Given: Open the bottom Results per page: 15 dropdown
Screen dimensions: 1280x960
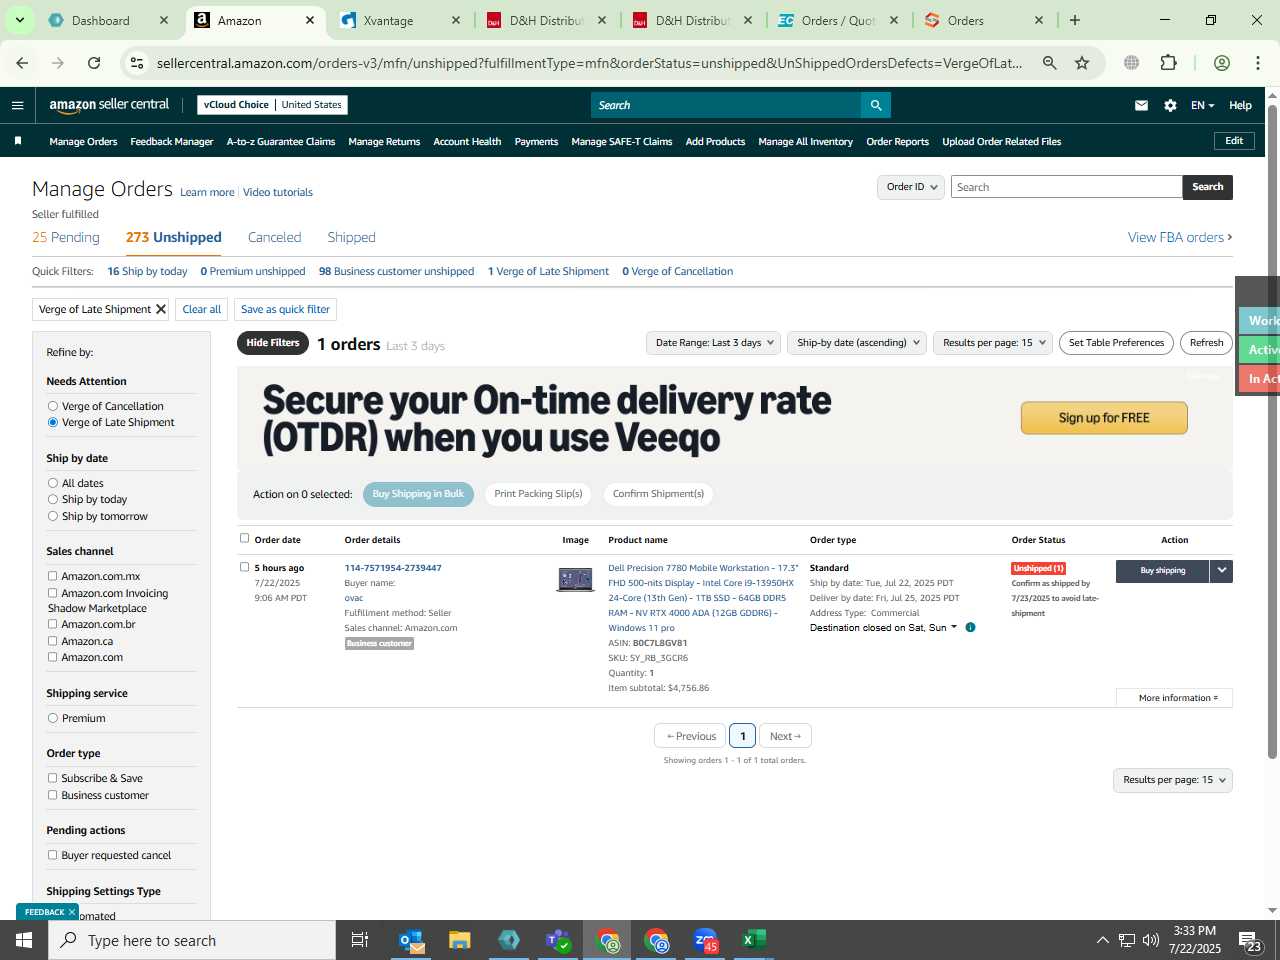Looking at the screenshot, I should 1172,780.
